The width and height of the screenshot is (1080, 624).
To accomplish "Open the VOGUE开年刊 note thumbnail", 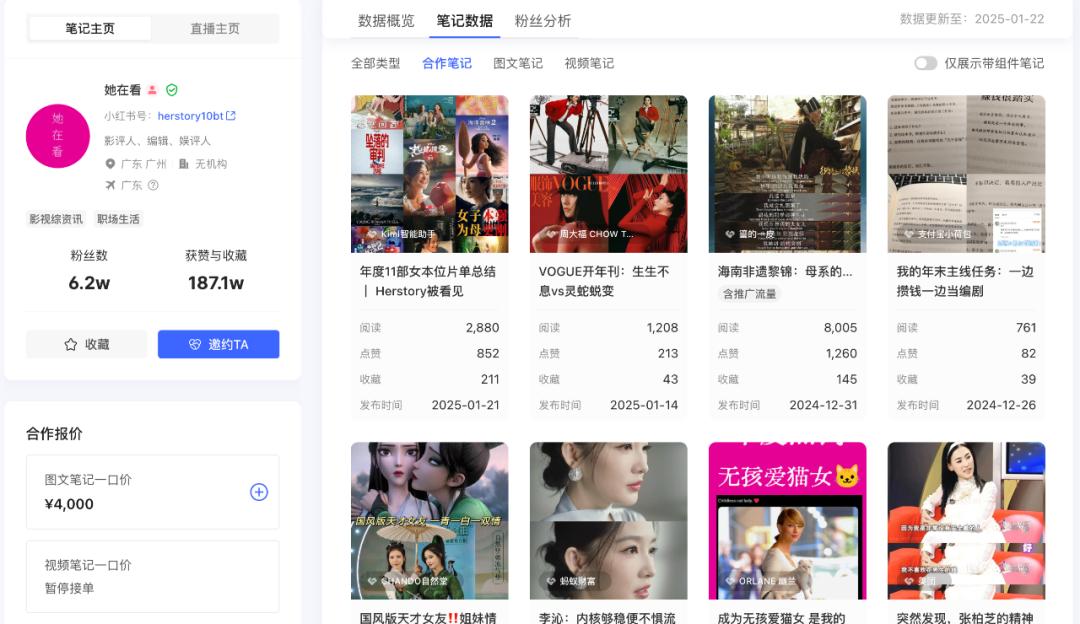I will point(608,173).
